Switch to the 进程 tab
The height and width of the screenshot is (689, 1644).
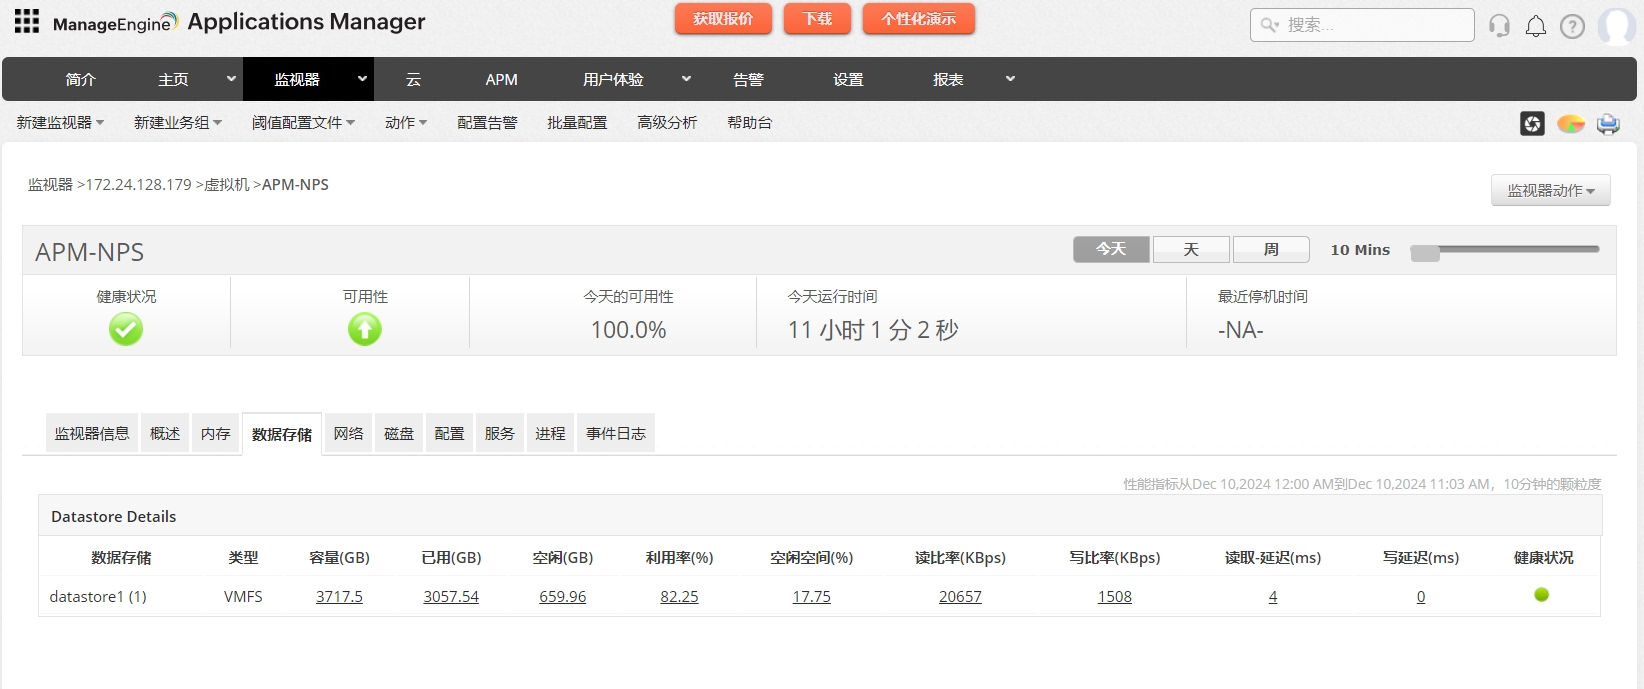click(x=550, y=433)
